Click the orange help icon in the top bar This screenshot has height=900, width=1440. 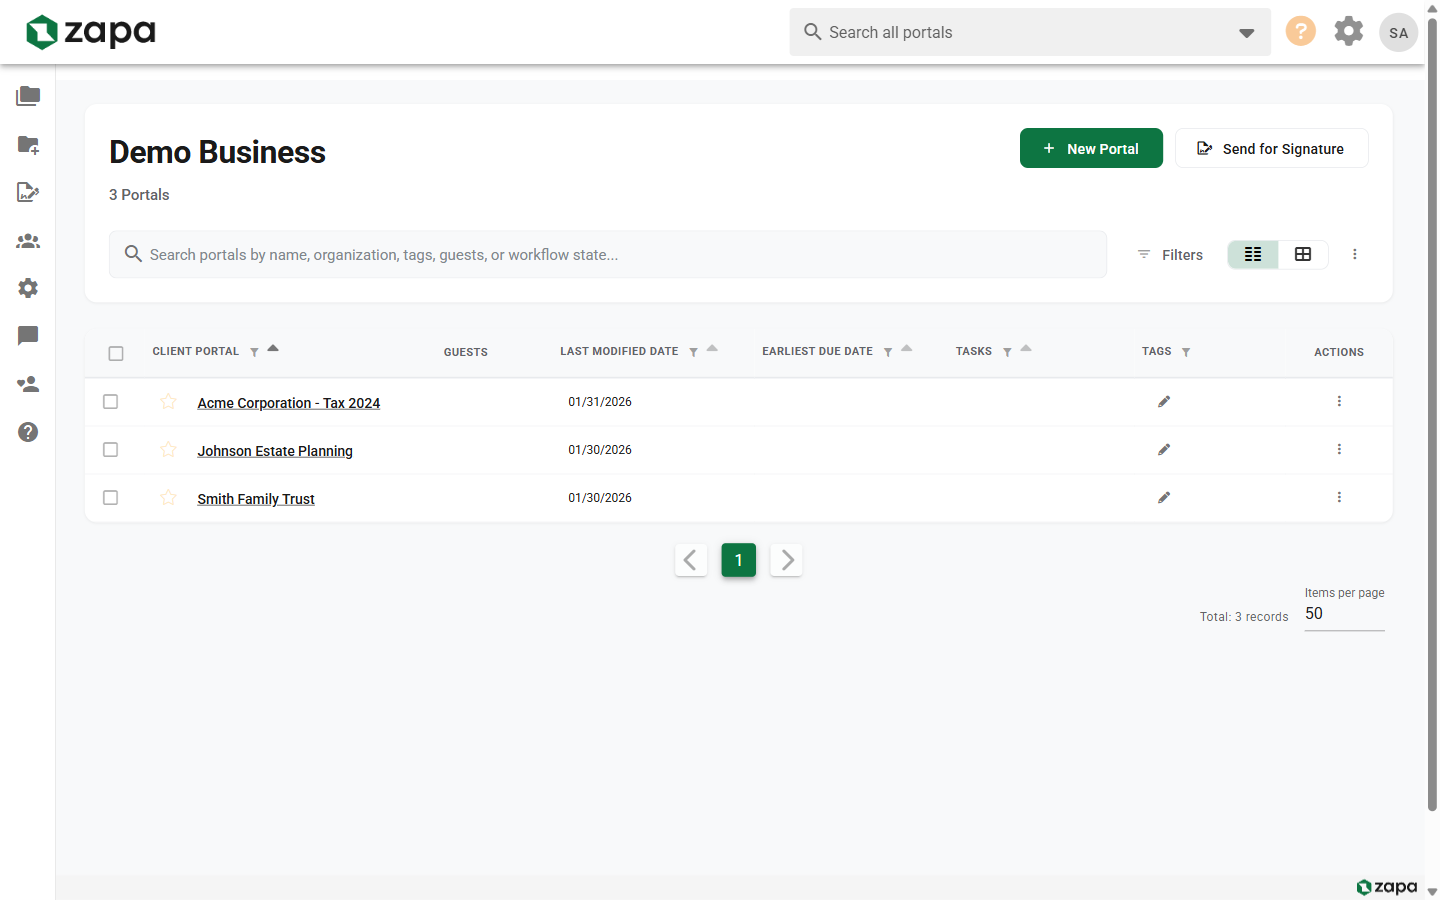coord(1300,31)
